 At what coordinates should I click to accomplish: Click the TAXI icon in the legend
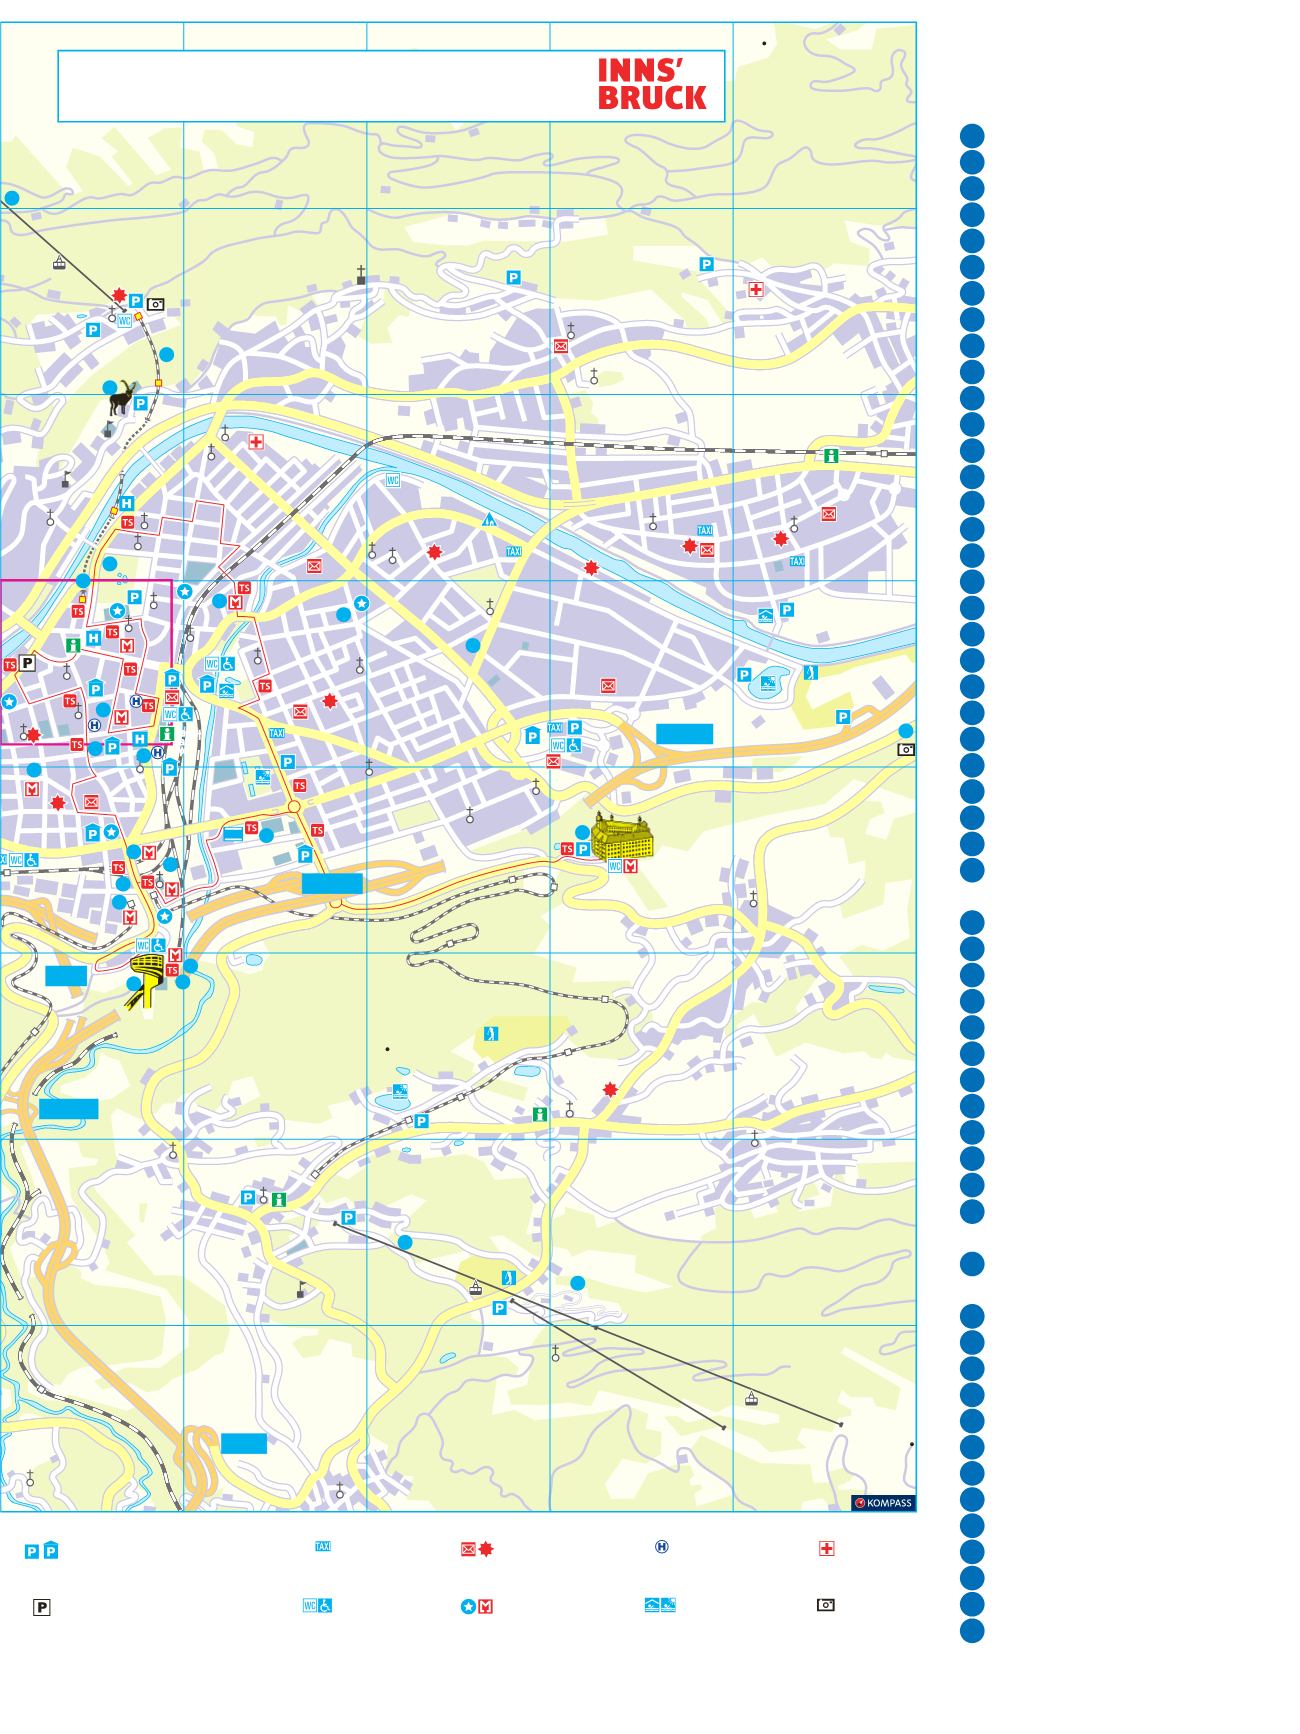[323, 1546]
